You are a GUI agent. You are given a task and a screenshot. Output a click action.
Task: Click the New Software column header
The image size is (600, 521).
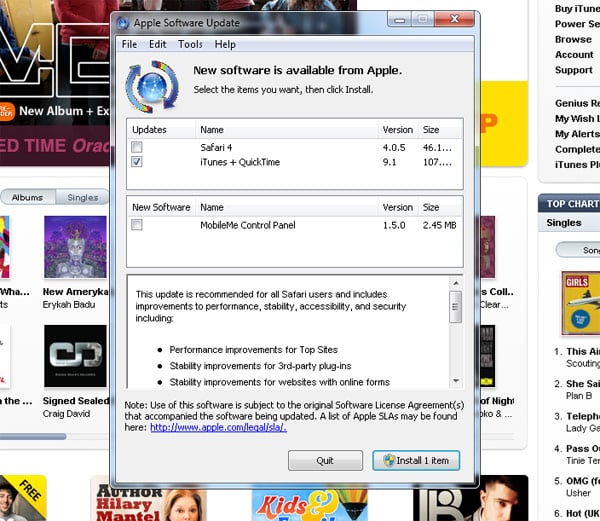pos(161,207)
